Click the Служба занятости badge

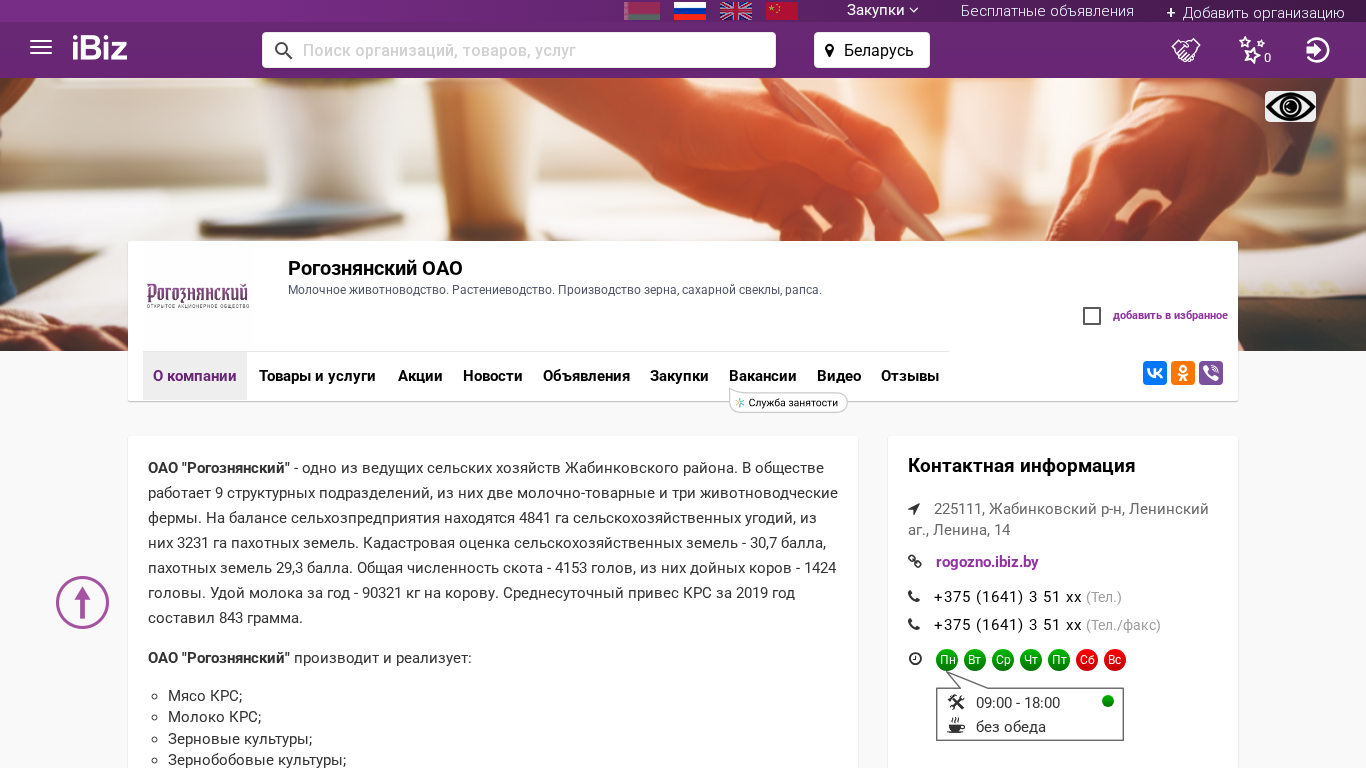(x=788, y=402)
